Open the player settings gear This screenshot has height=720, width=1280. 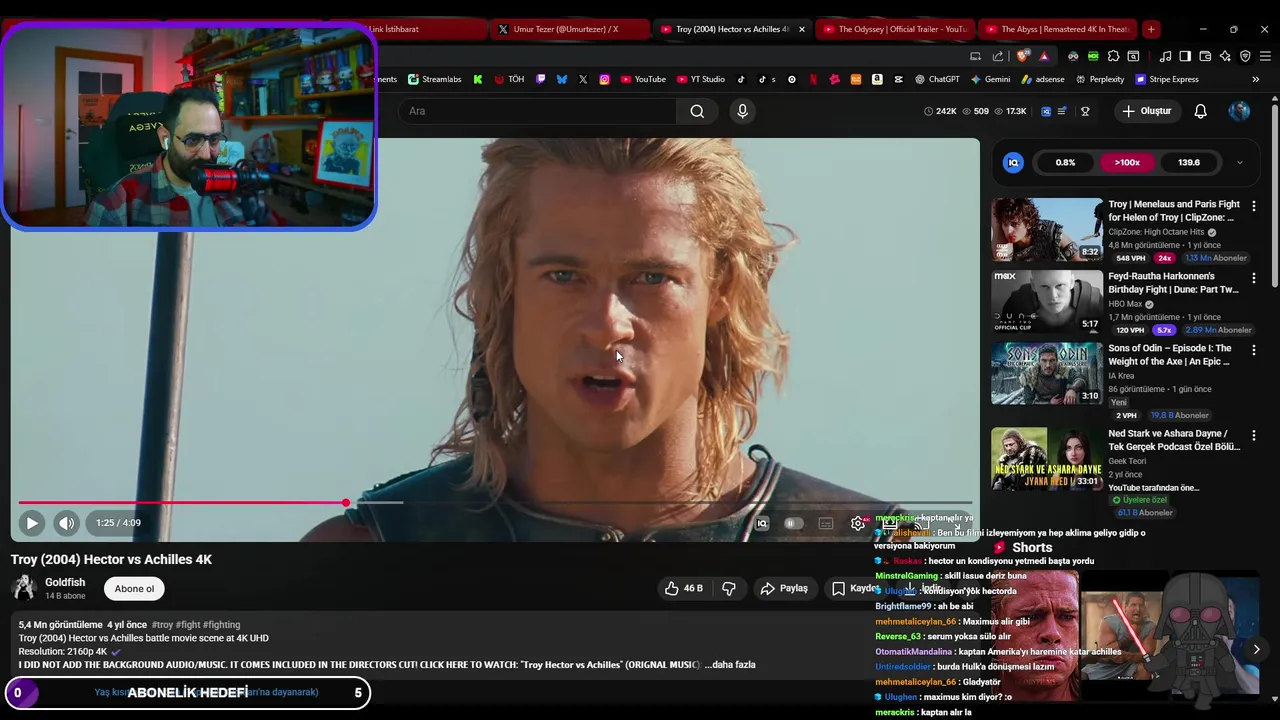(858, 523)
